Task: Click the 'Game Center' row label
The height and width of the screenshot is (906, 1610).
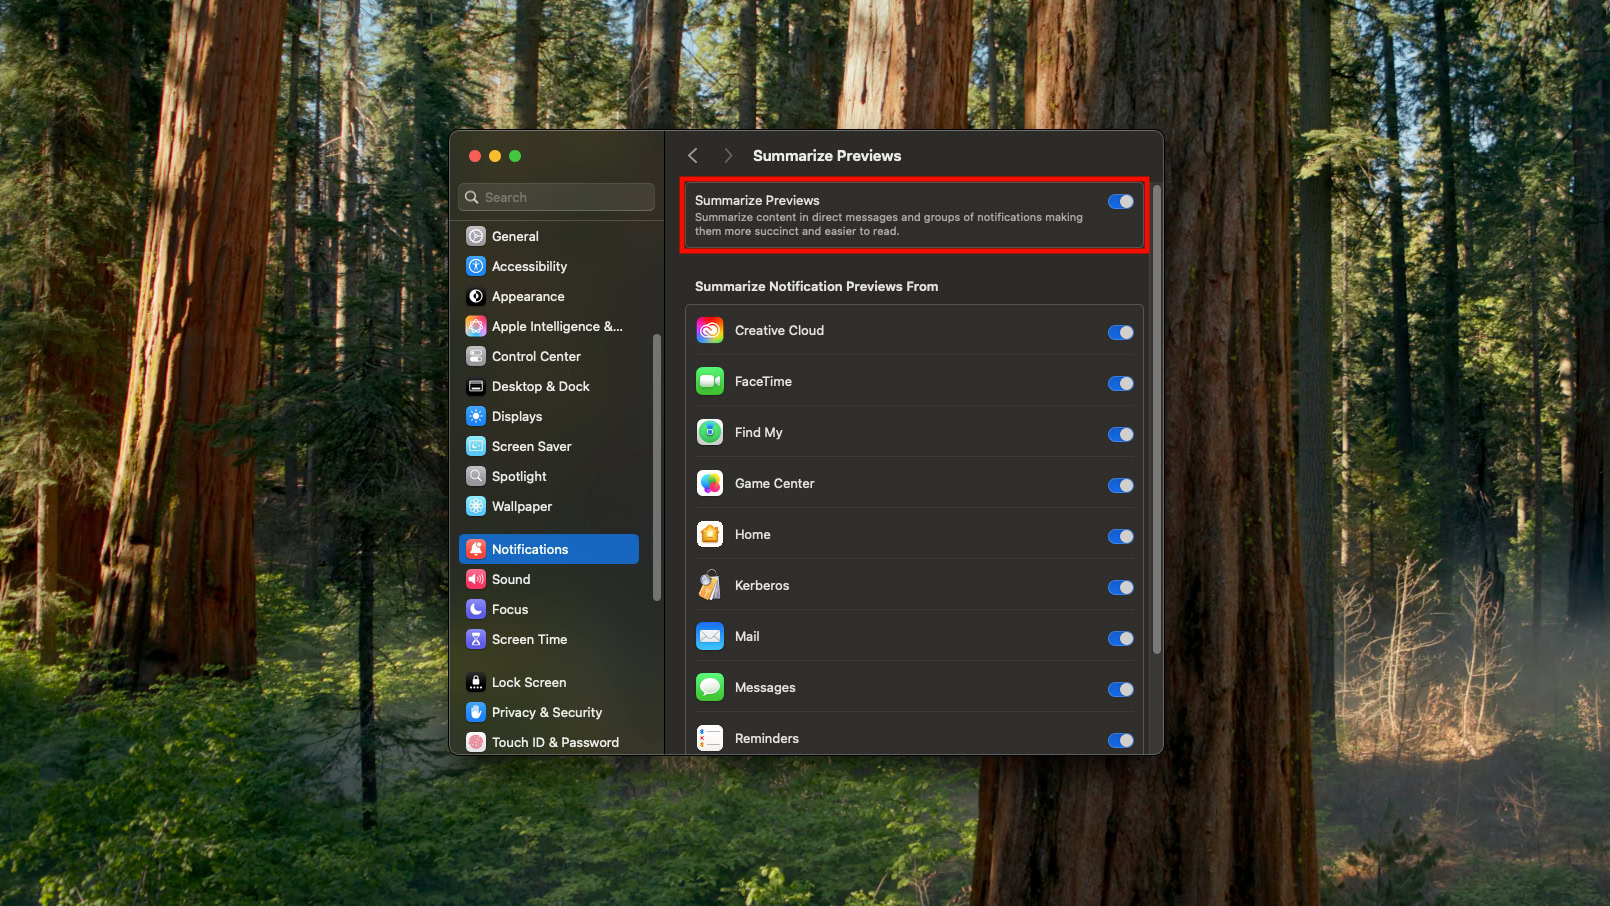Action: point(774,483)
